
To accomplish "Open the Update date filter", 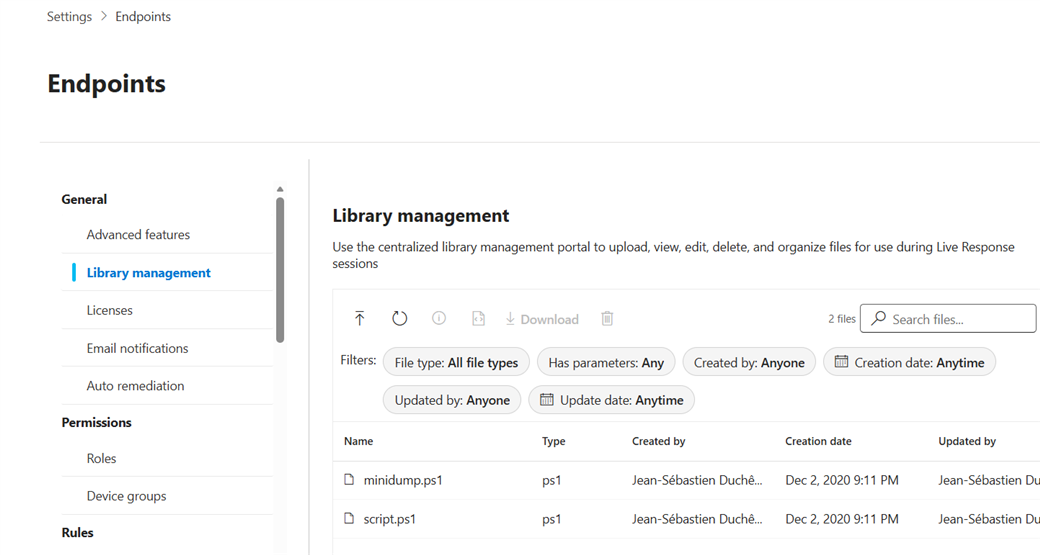I will pos(611,400).
